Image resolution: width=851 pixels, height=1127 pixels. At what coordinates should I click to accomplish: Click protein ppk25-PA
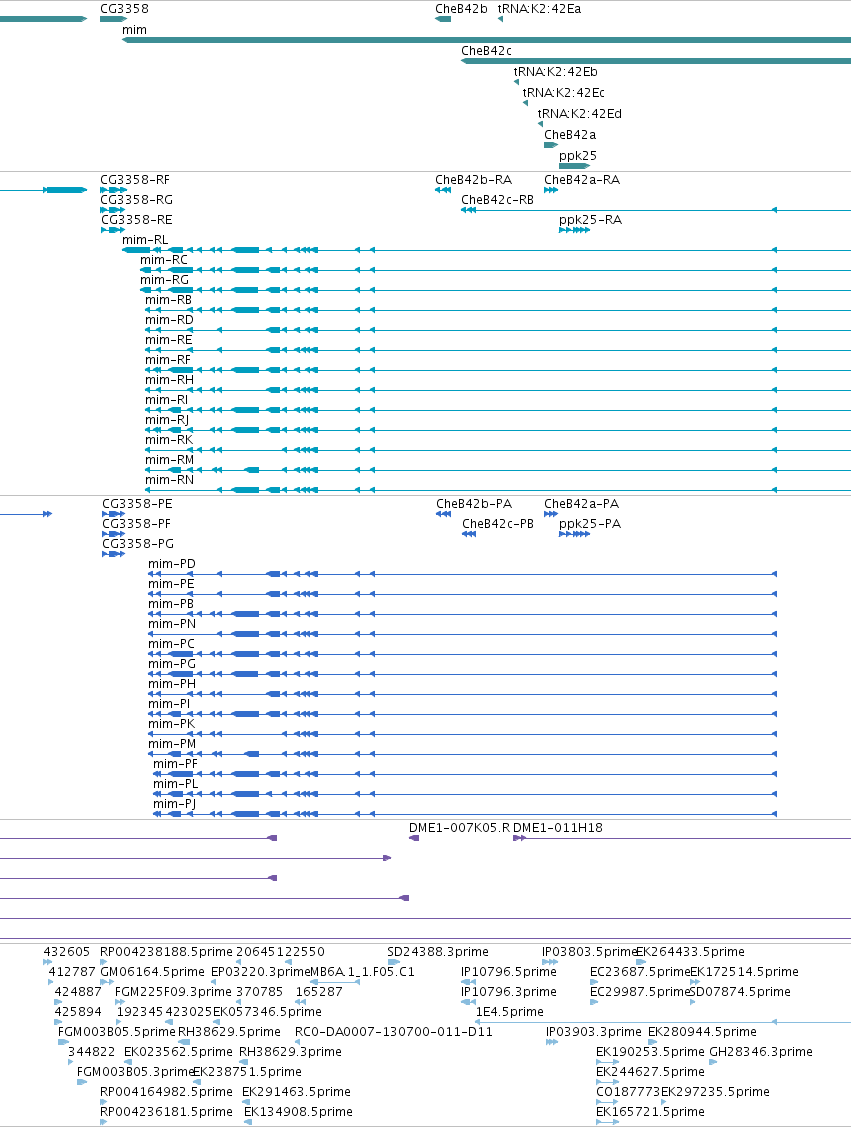590,524
